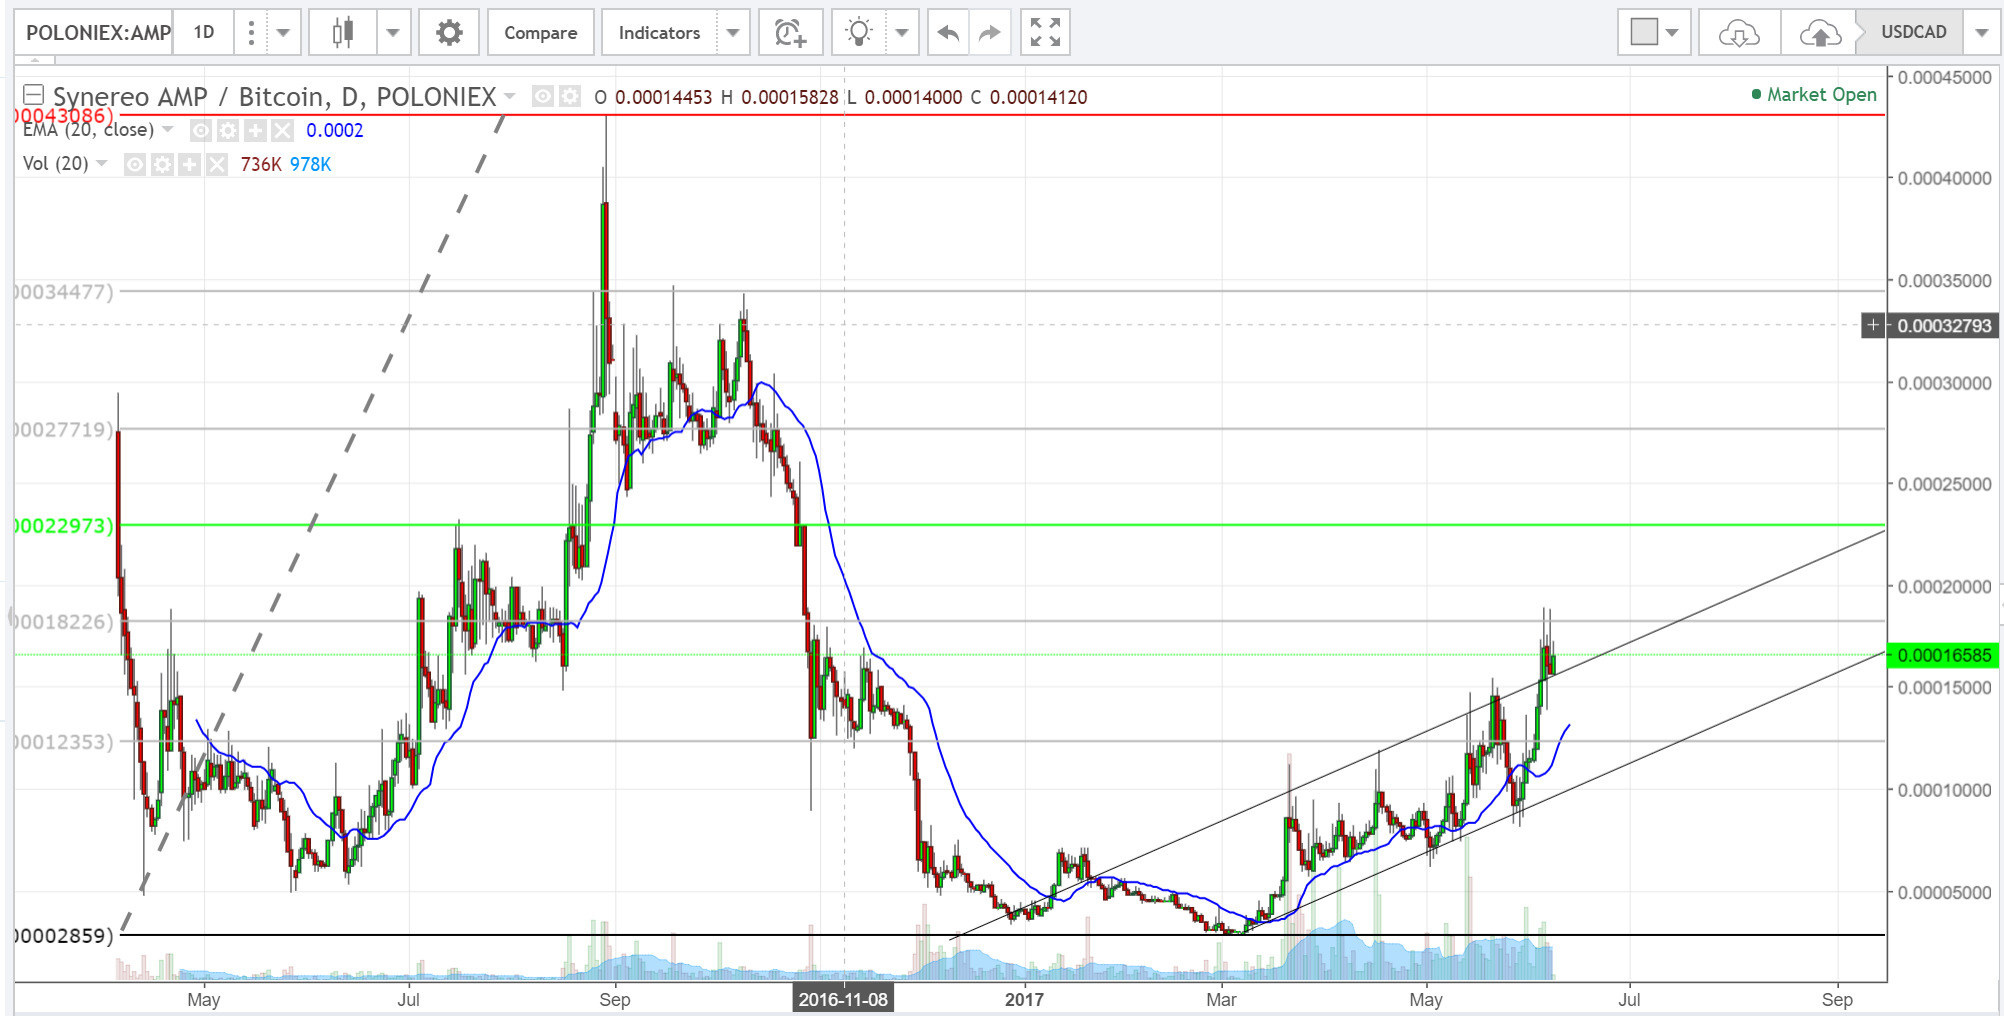Redo chart action arrow
The image size is (2004, 1016).
pos(990,33)
